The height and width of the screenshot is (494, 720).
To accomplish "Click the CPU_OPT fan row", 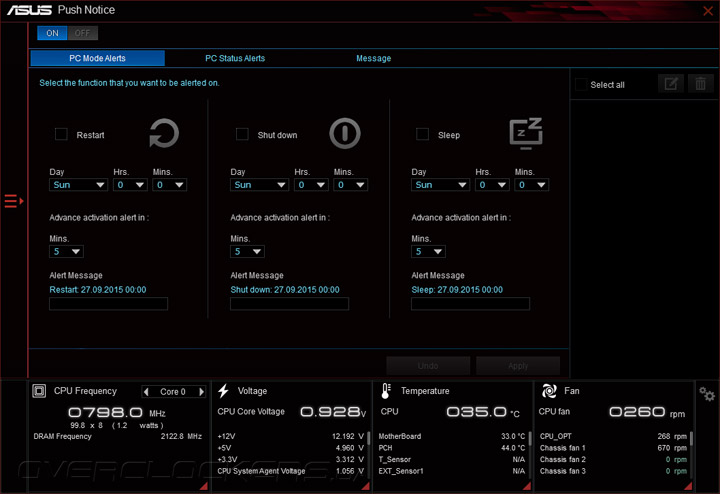I will 613,436.
